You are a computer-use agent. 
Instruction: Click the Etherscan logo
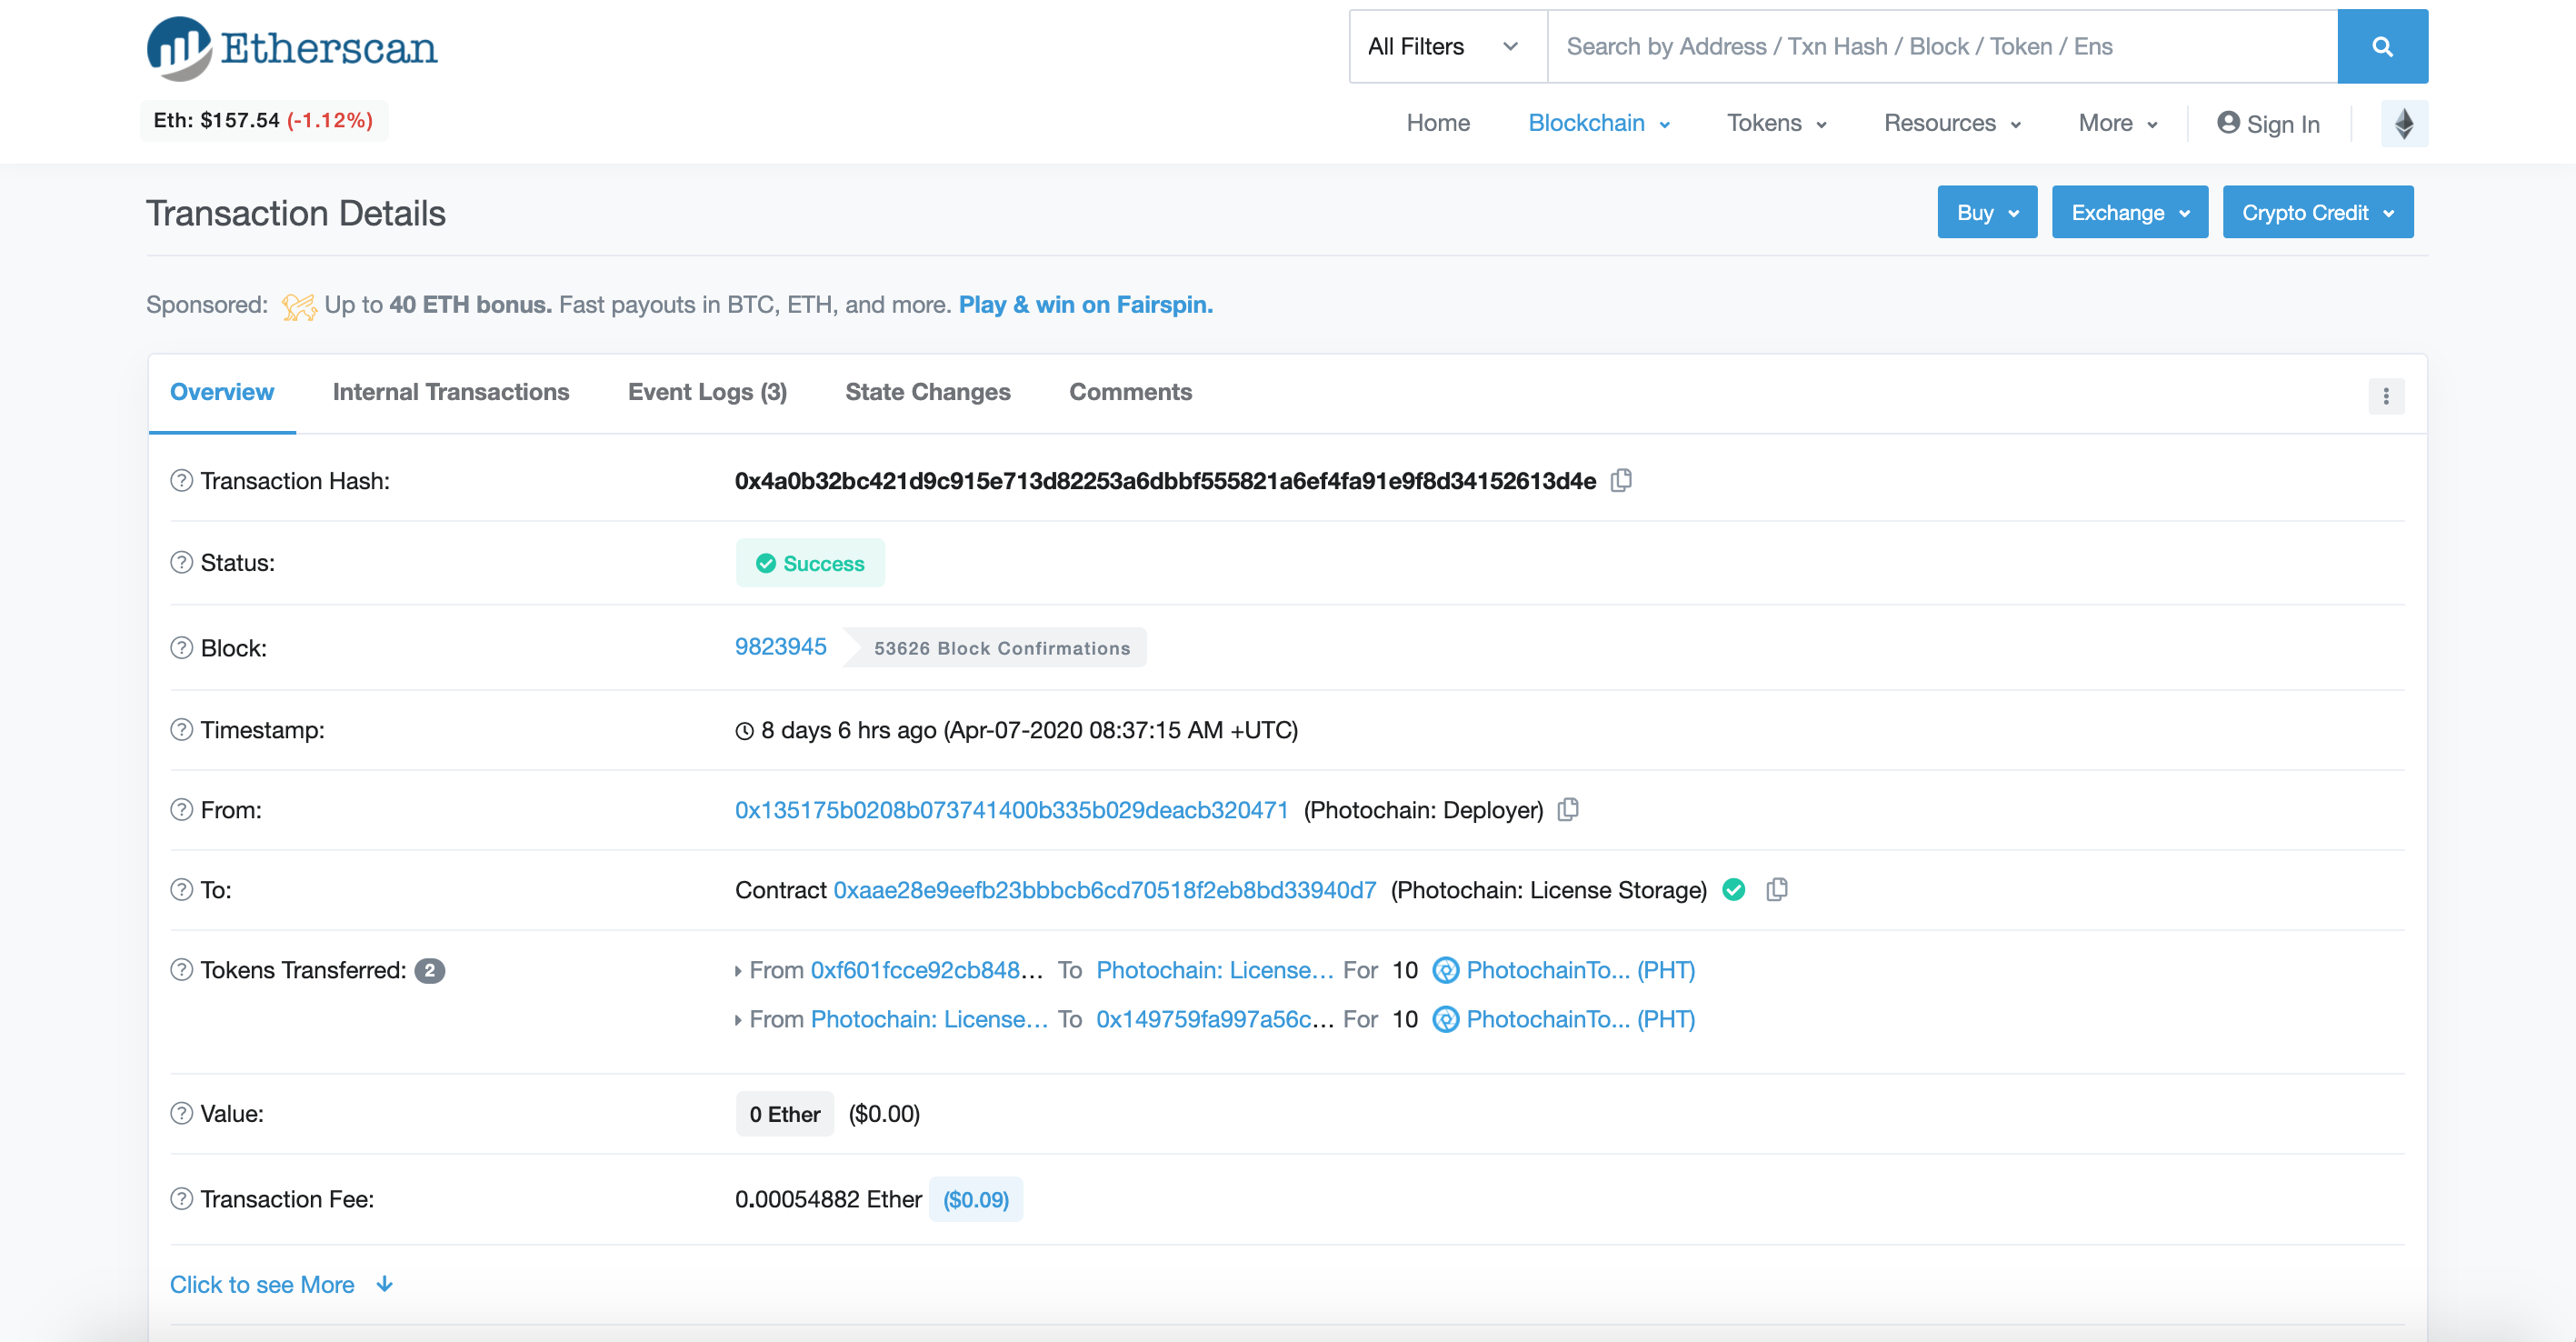292,48
